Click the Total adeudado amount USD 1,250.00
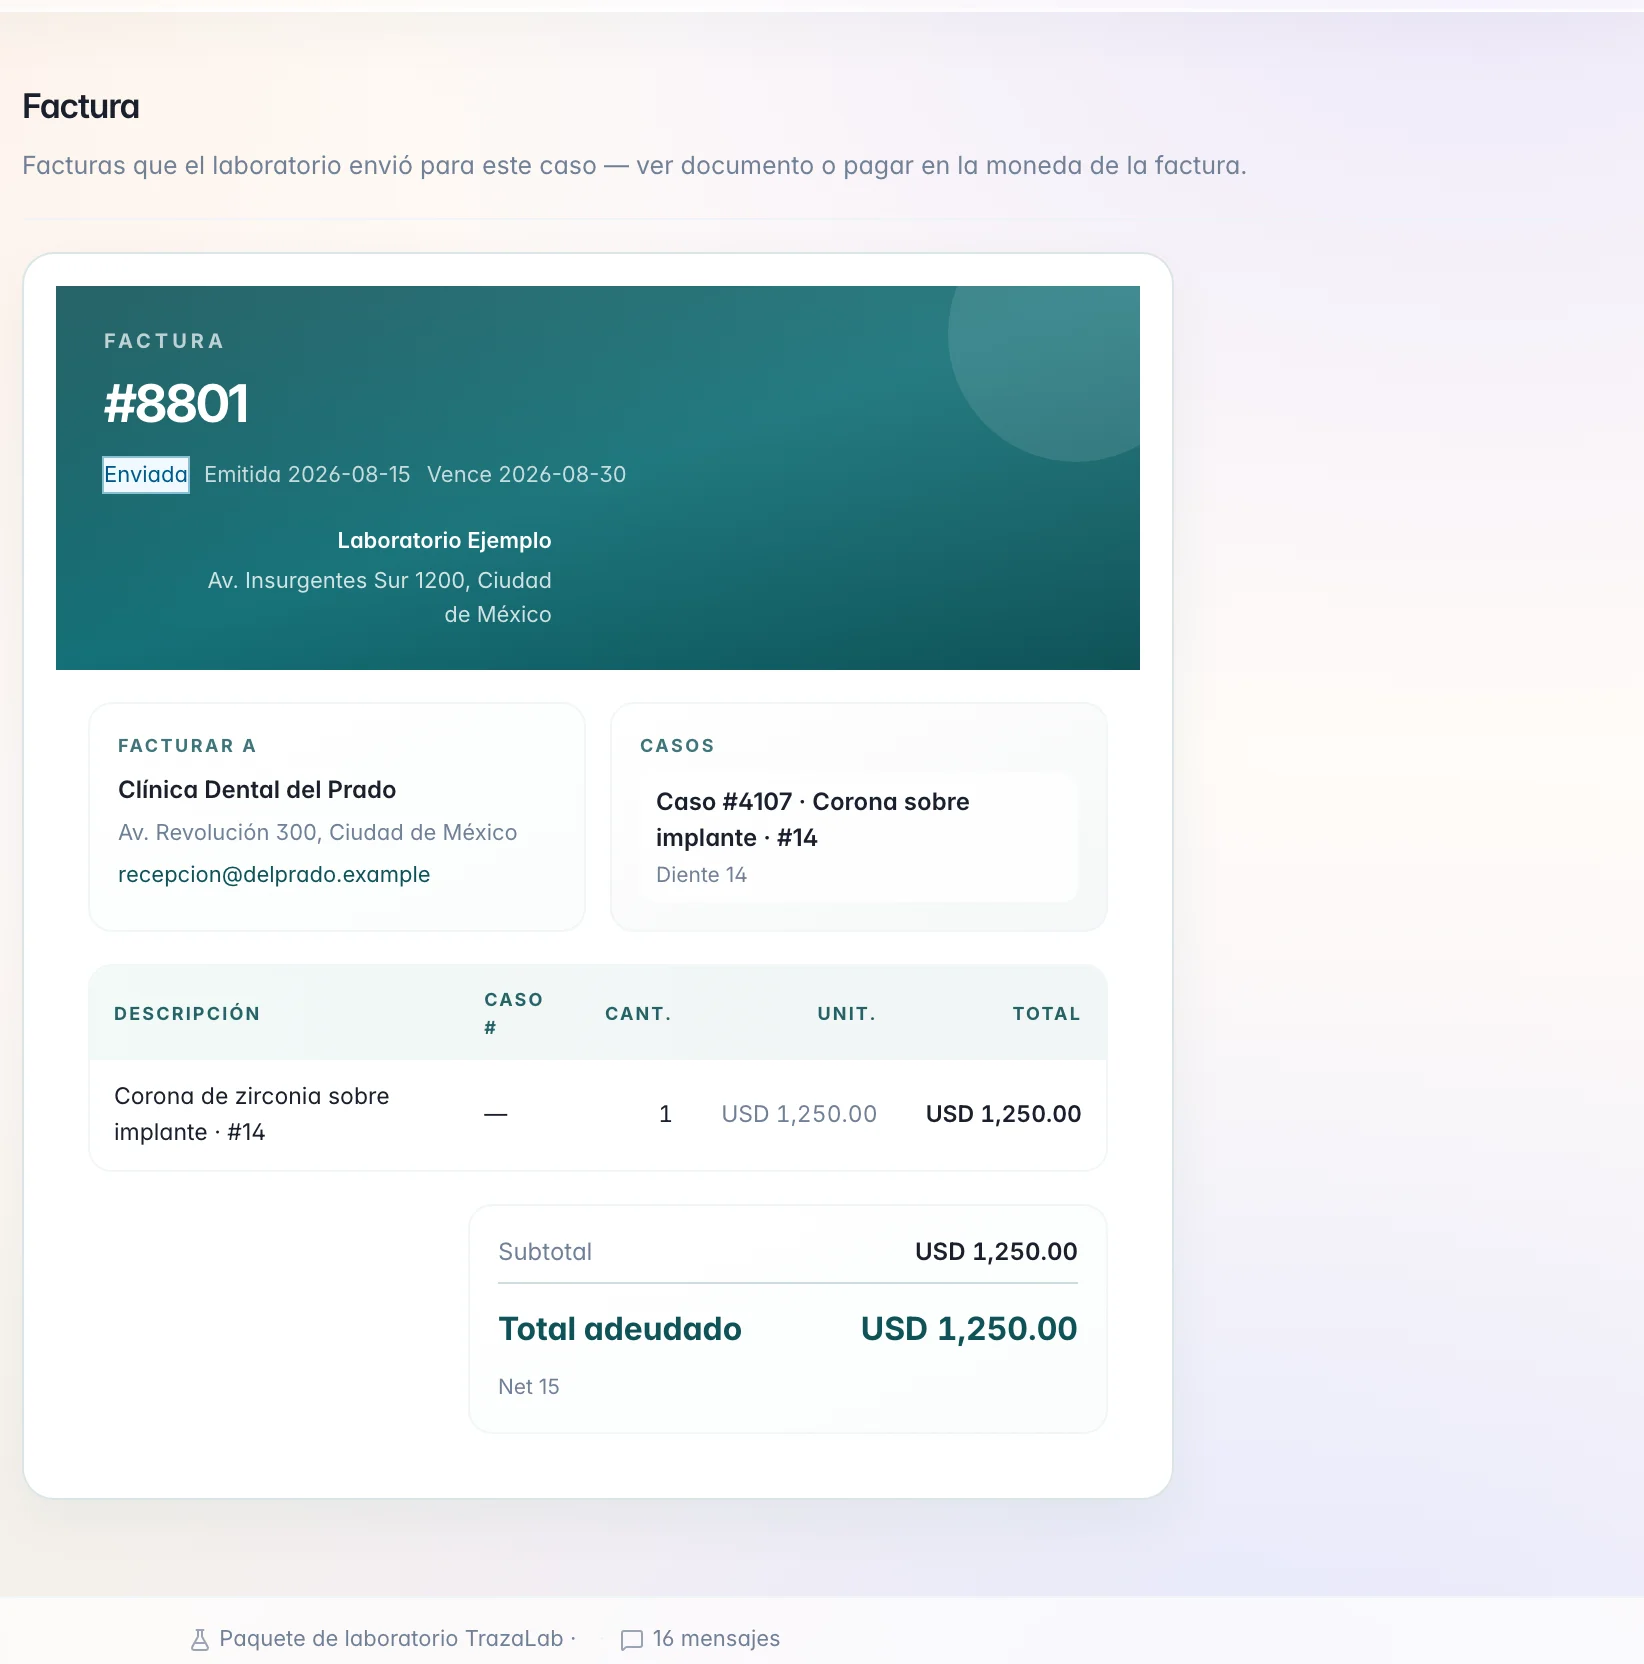The image size is (1644, 1664). pyautogui.click(x=969, y=1329)
